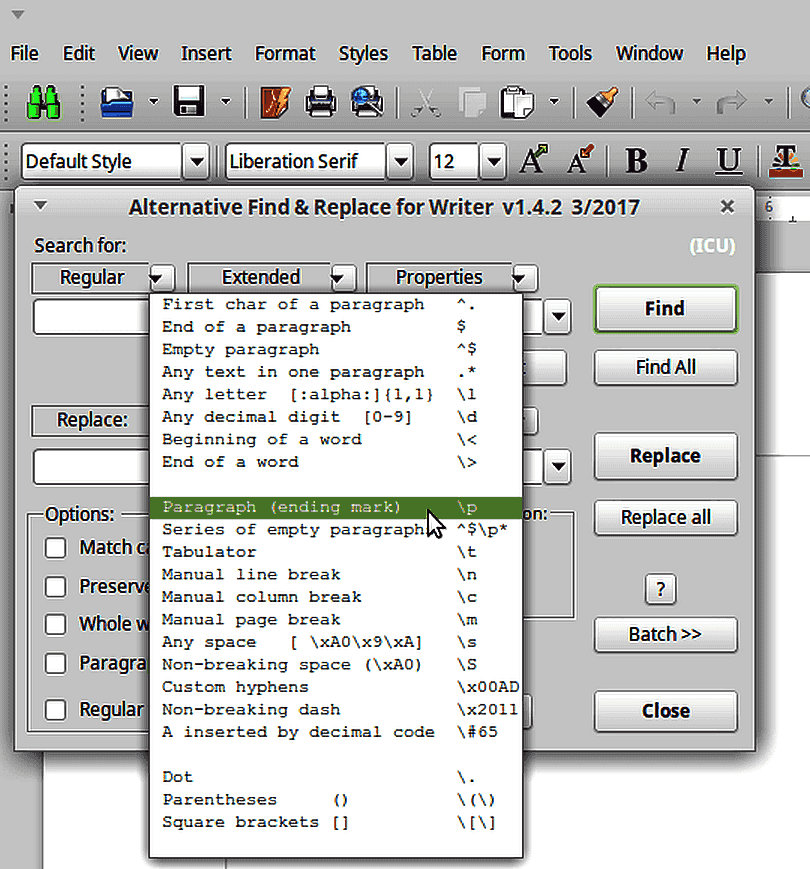This screenshot has width=810, height=869.
Task: Toggle Bold formatting
Action: point(636,161)
